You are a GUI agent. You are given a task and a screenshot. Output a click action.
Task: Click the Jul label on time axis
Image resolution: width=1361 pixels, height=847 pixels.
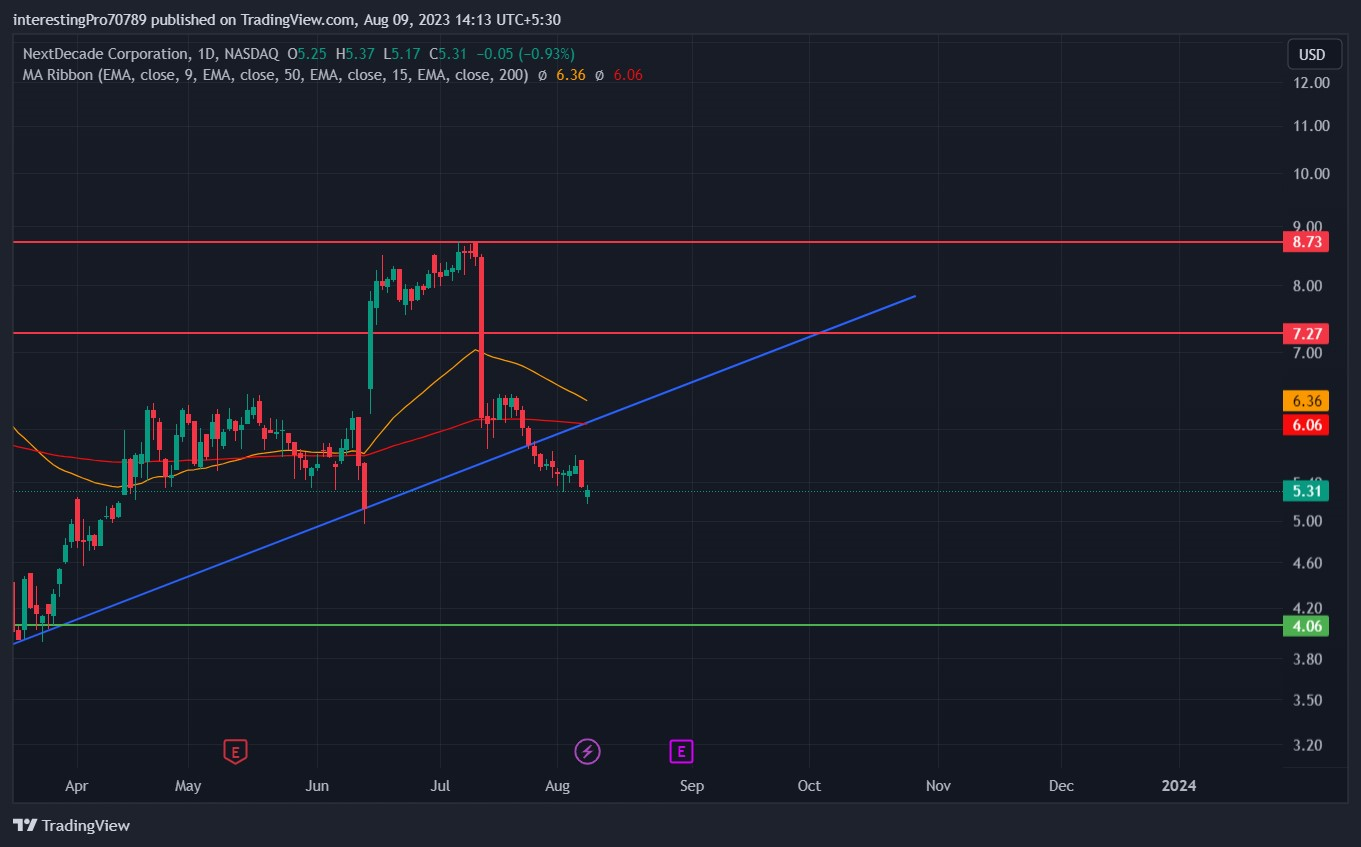(x=438, y=786)
